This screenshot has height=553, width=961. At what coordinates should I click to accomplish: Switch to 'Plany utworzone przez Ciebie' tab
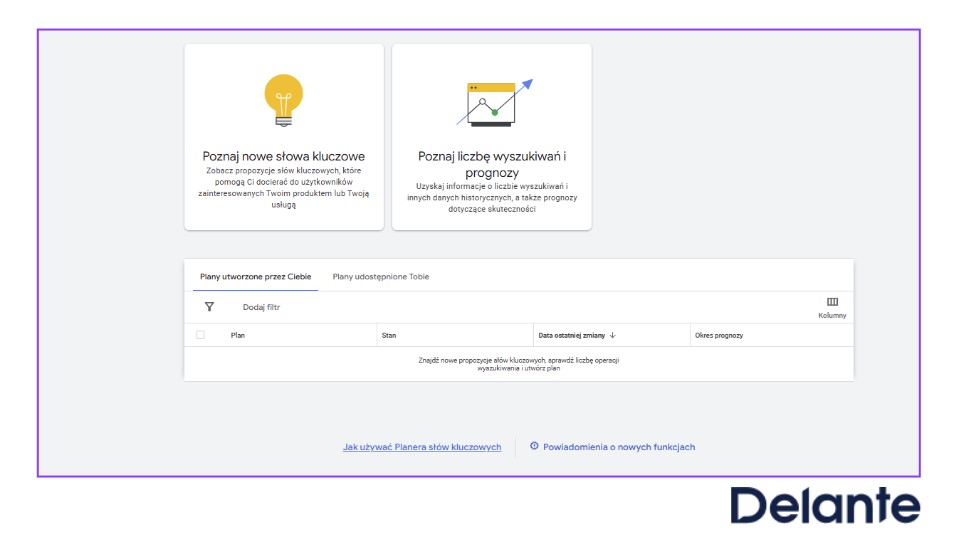(x=256, y=276)
